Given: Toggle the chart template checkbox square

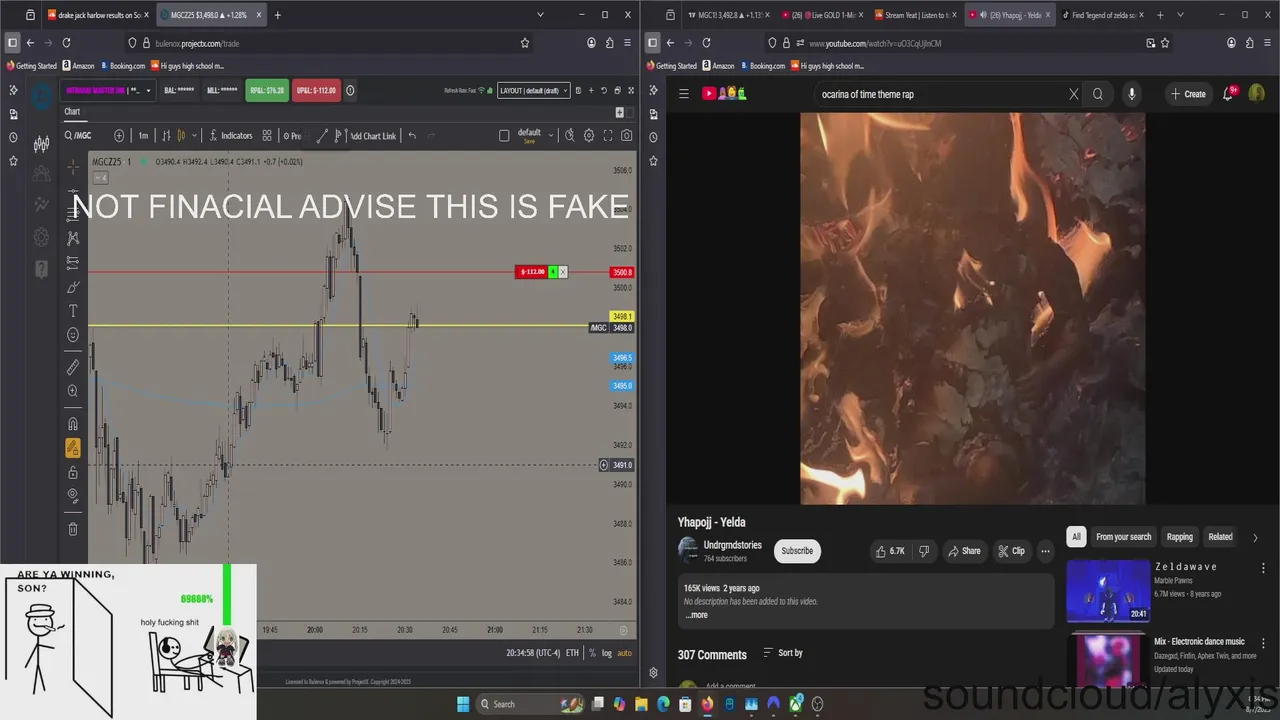Looking at the screenshot, I should tap(504, 135).
